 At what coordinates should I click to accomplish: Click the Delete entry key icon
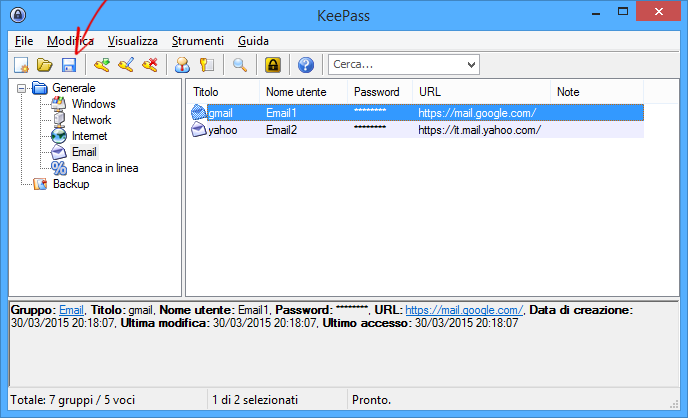coord(150,65)
